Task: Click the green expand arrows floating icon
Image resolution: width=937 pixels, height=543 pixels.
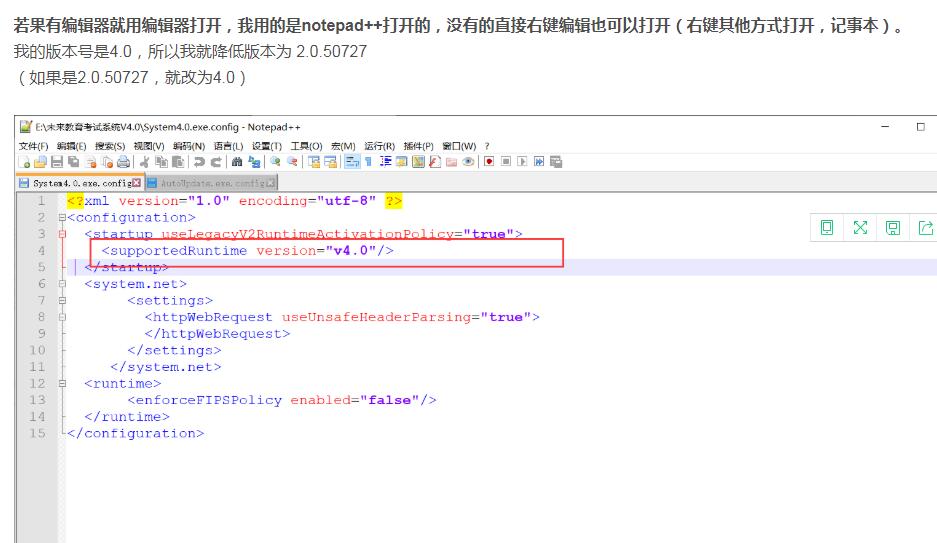Action: [x=860, y=228]
